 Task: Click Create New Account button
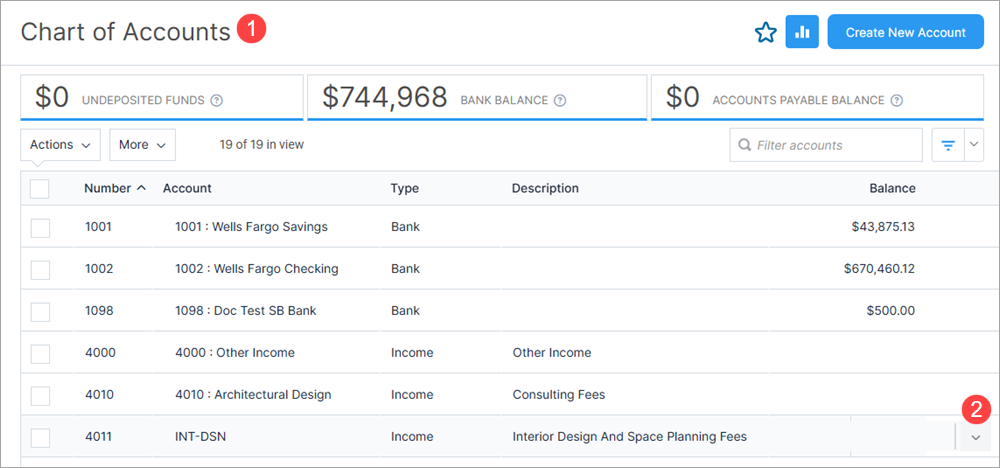(906, 32)
